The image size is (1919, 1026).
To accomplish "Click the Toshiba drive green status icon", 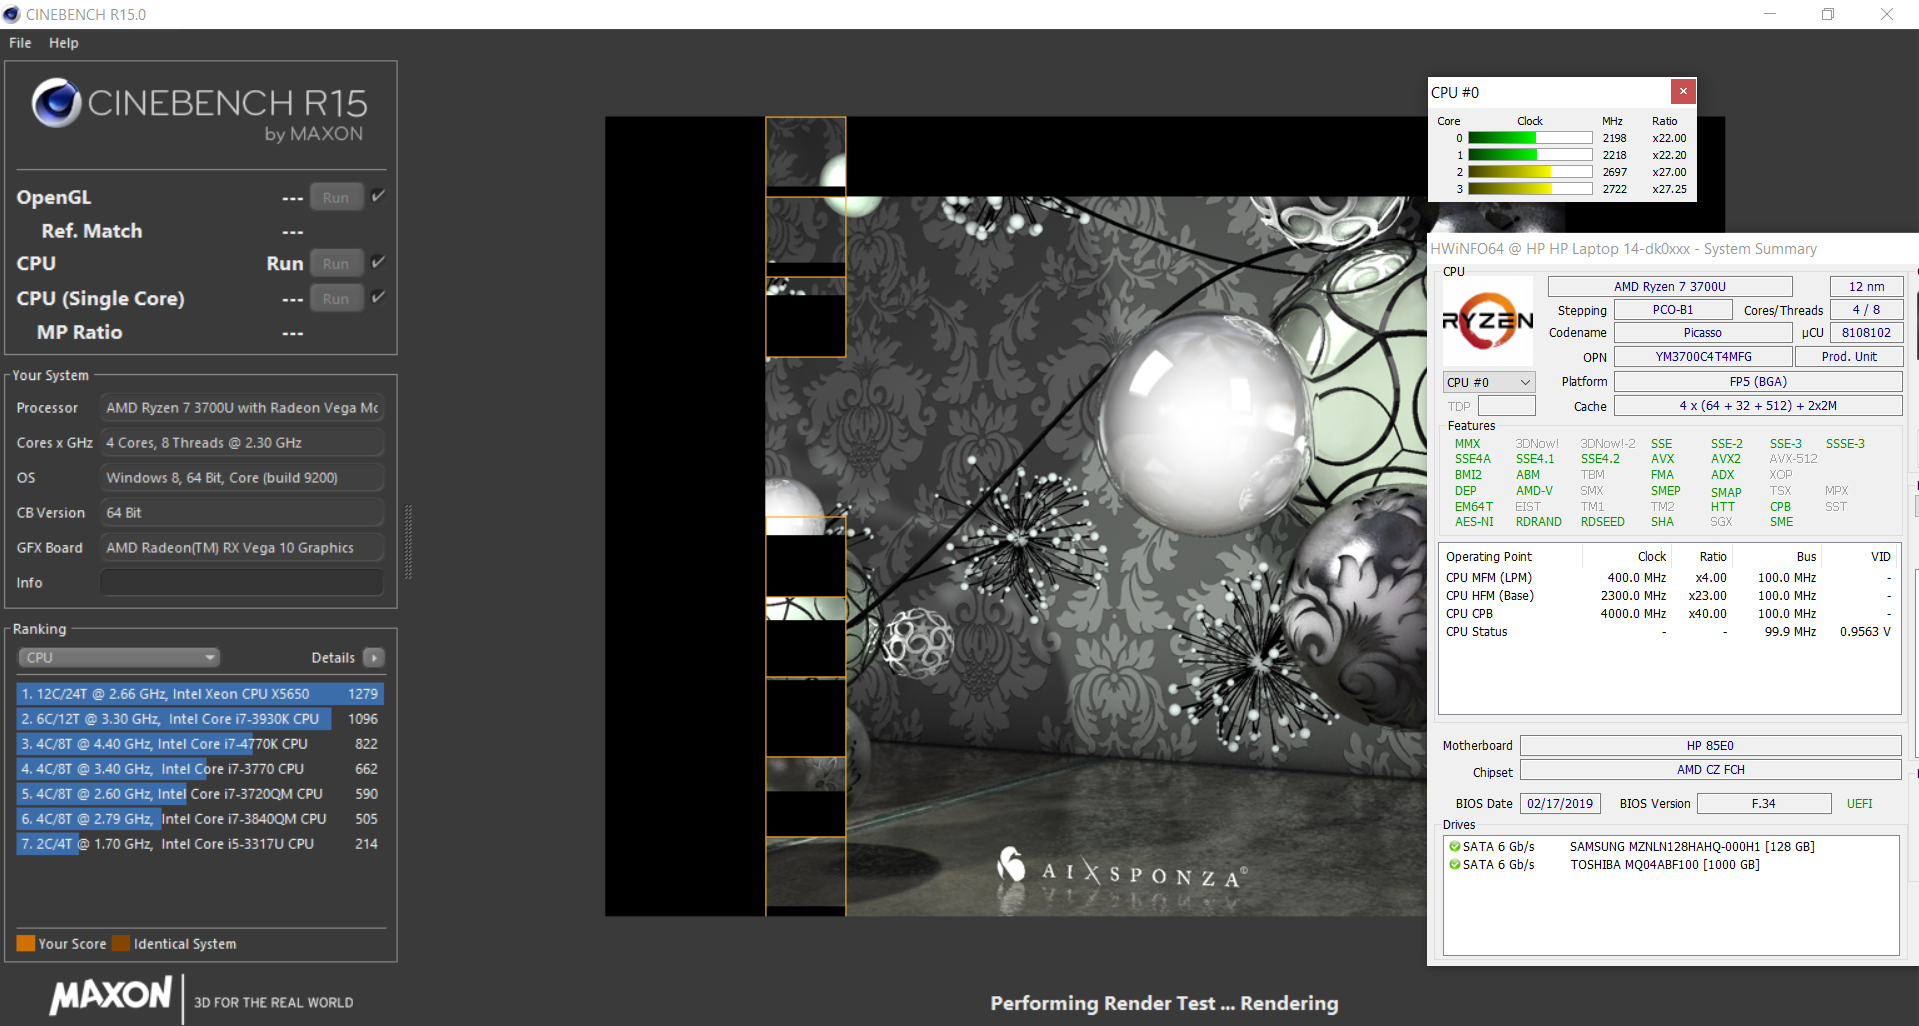I will pyautogui.click(x=1455, y=865).
